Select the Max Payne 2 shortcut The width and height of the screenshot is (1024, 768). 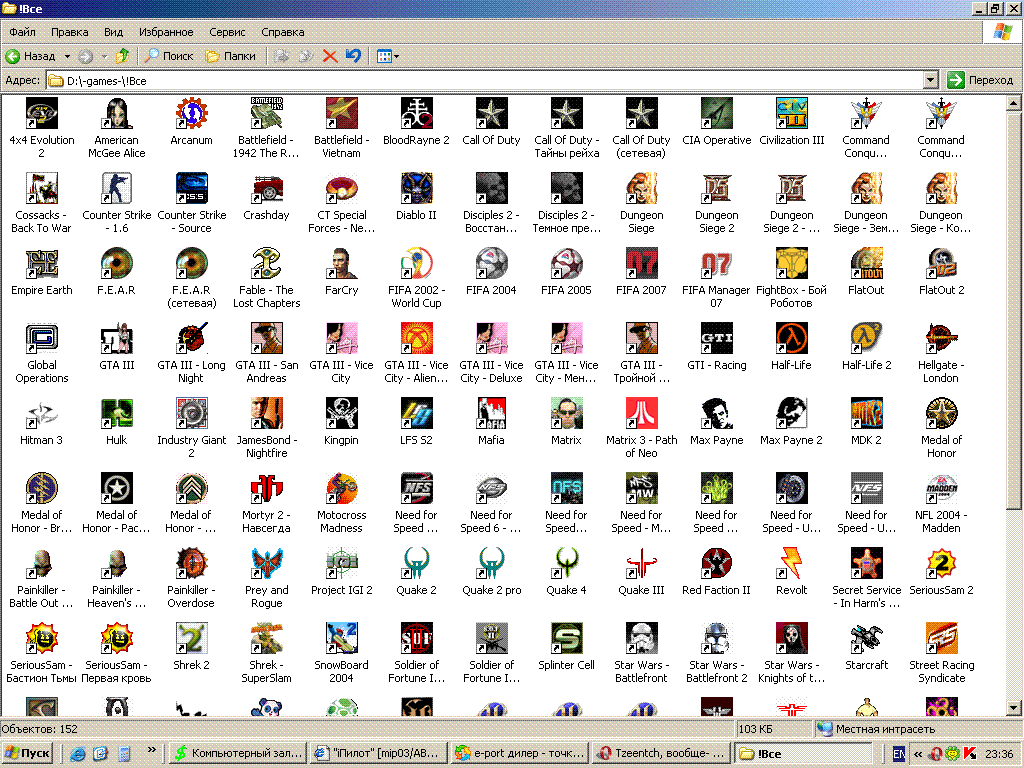pos(791,413)
